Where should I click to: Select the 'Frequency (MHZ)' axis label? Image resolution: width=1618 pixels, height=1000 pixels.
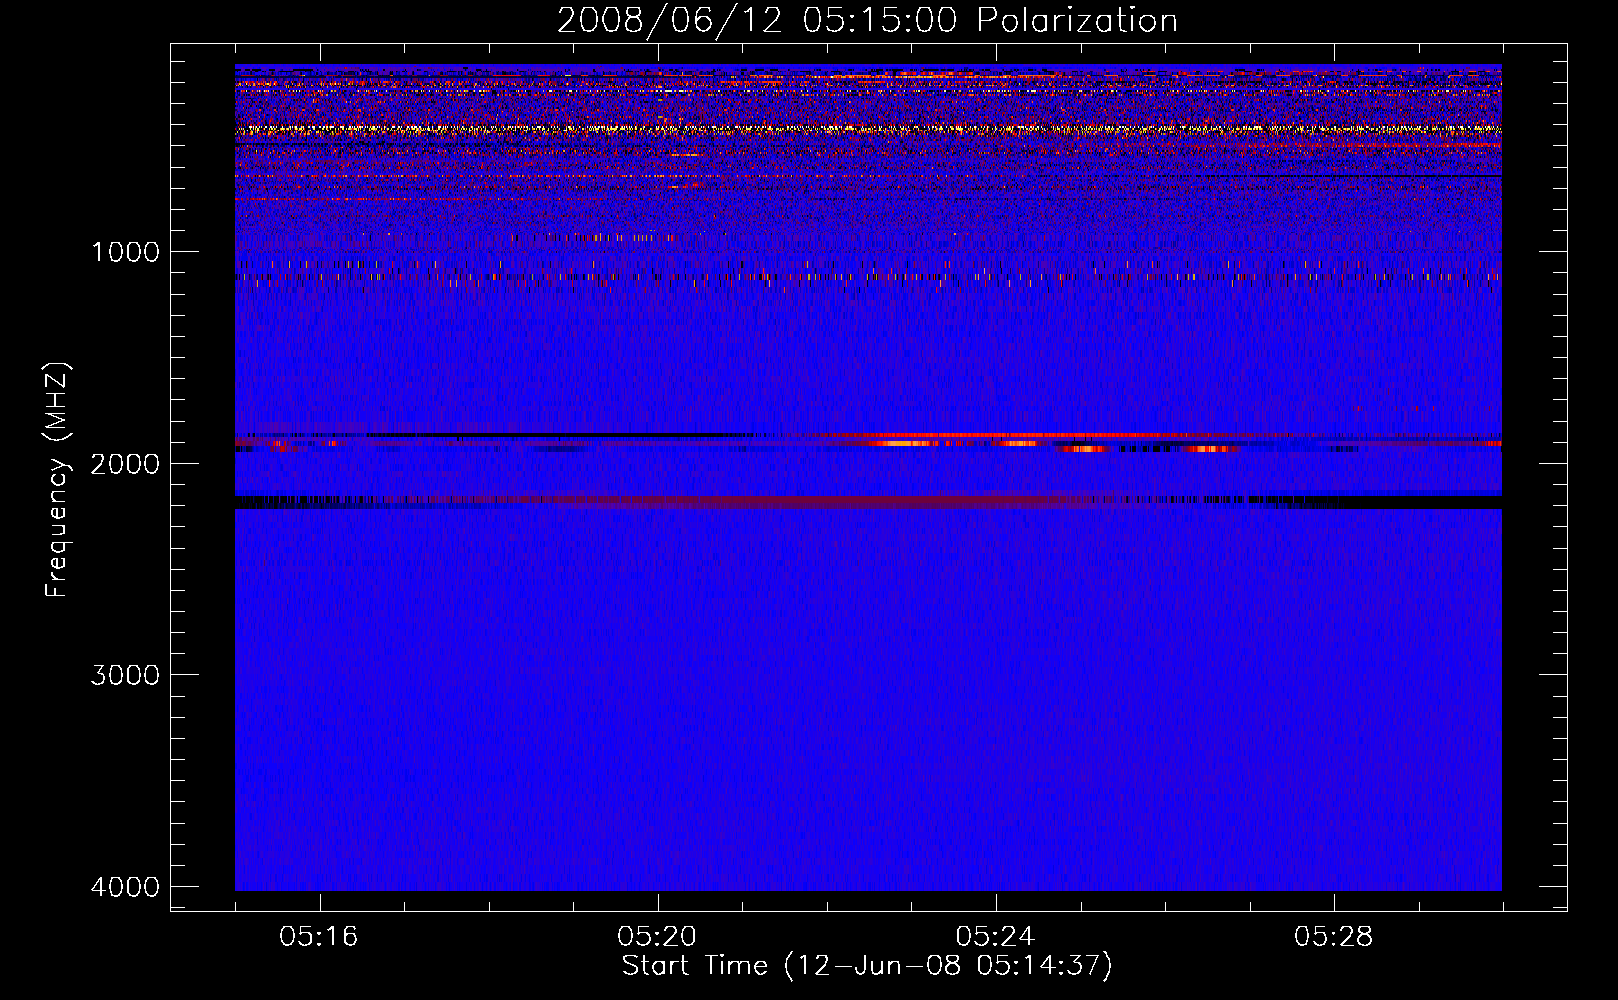pyautogui.click(x=57, y=480)
